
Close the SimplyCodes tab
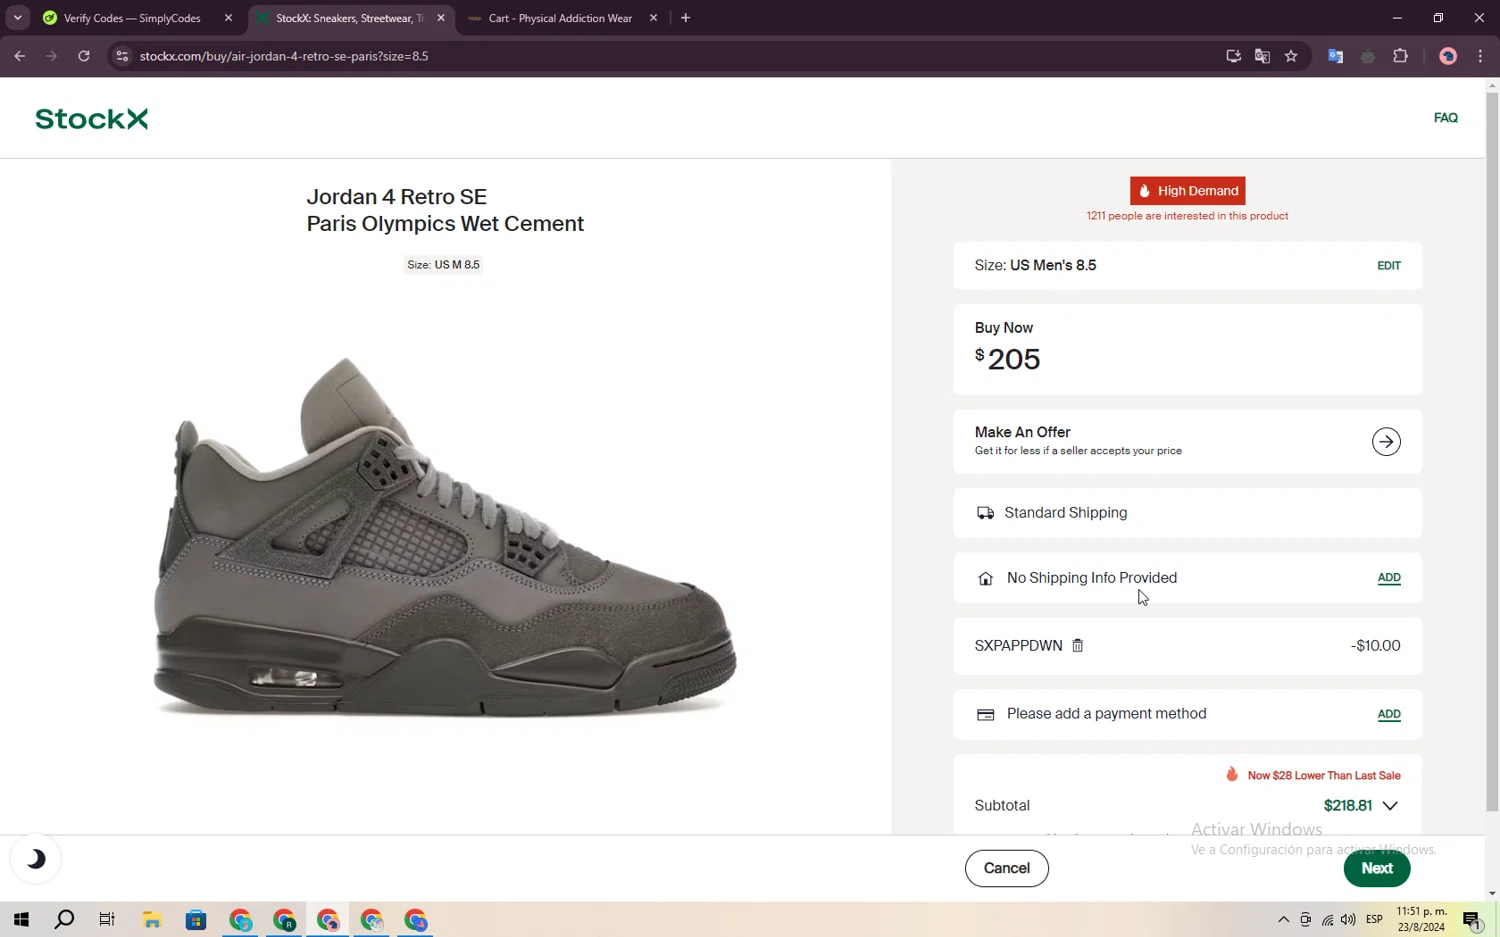228,18
